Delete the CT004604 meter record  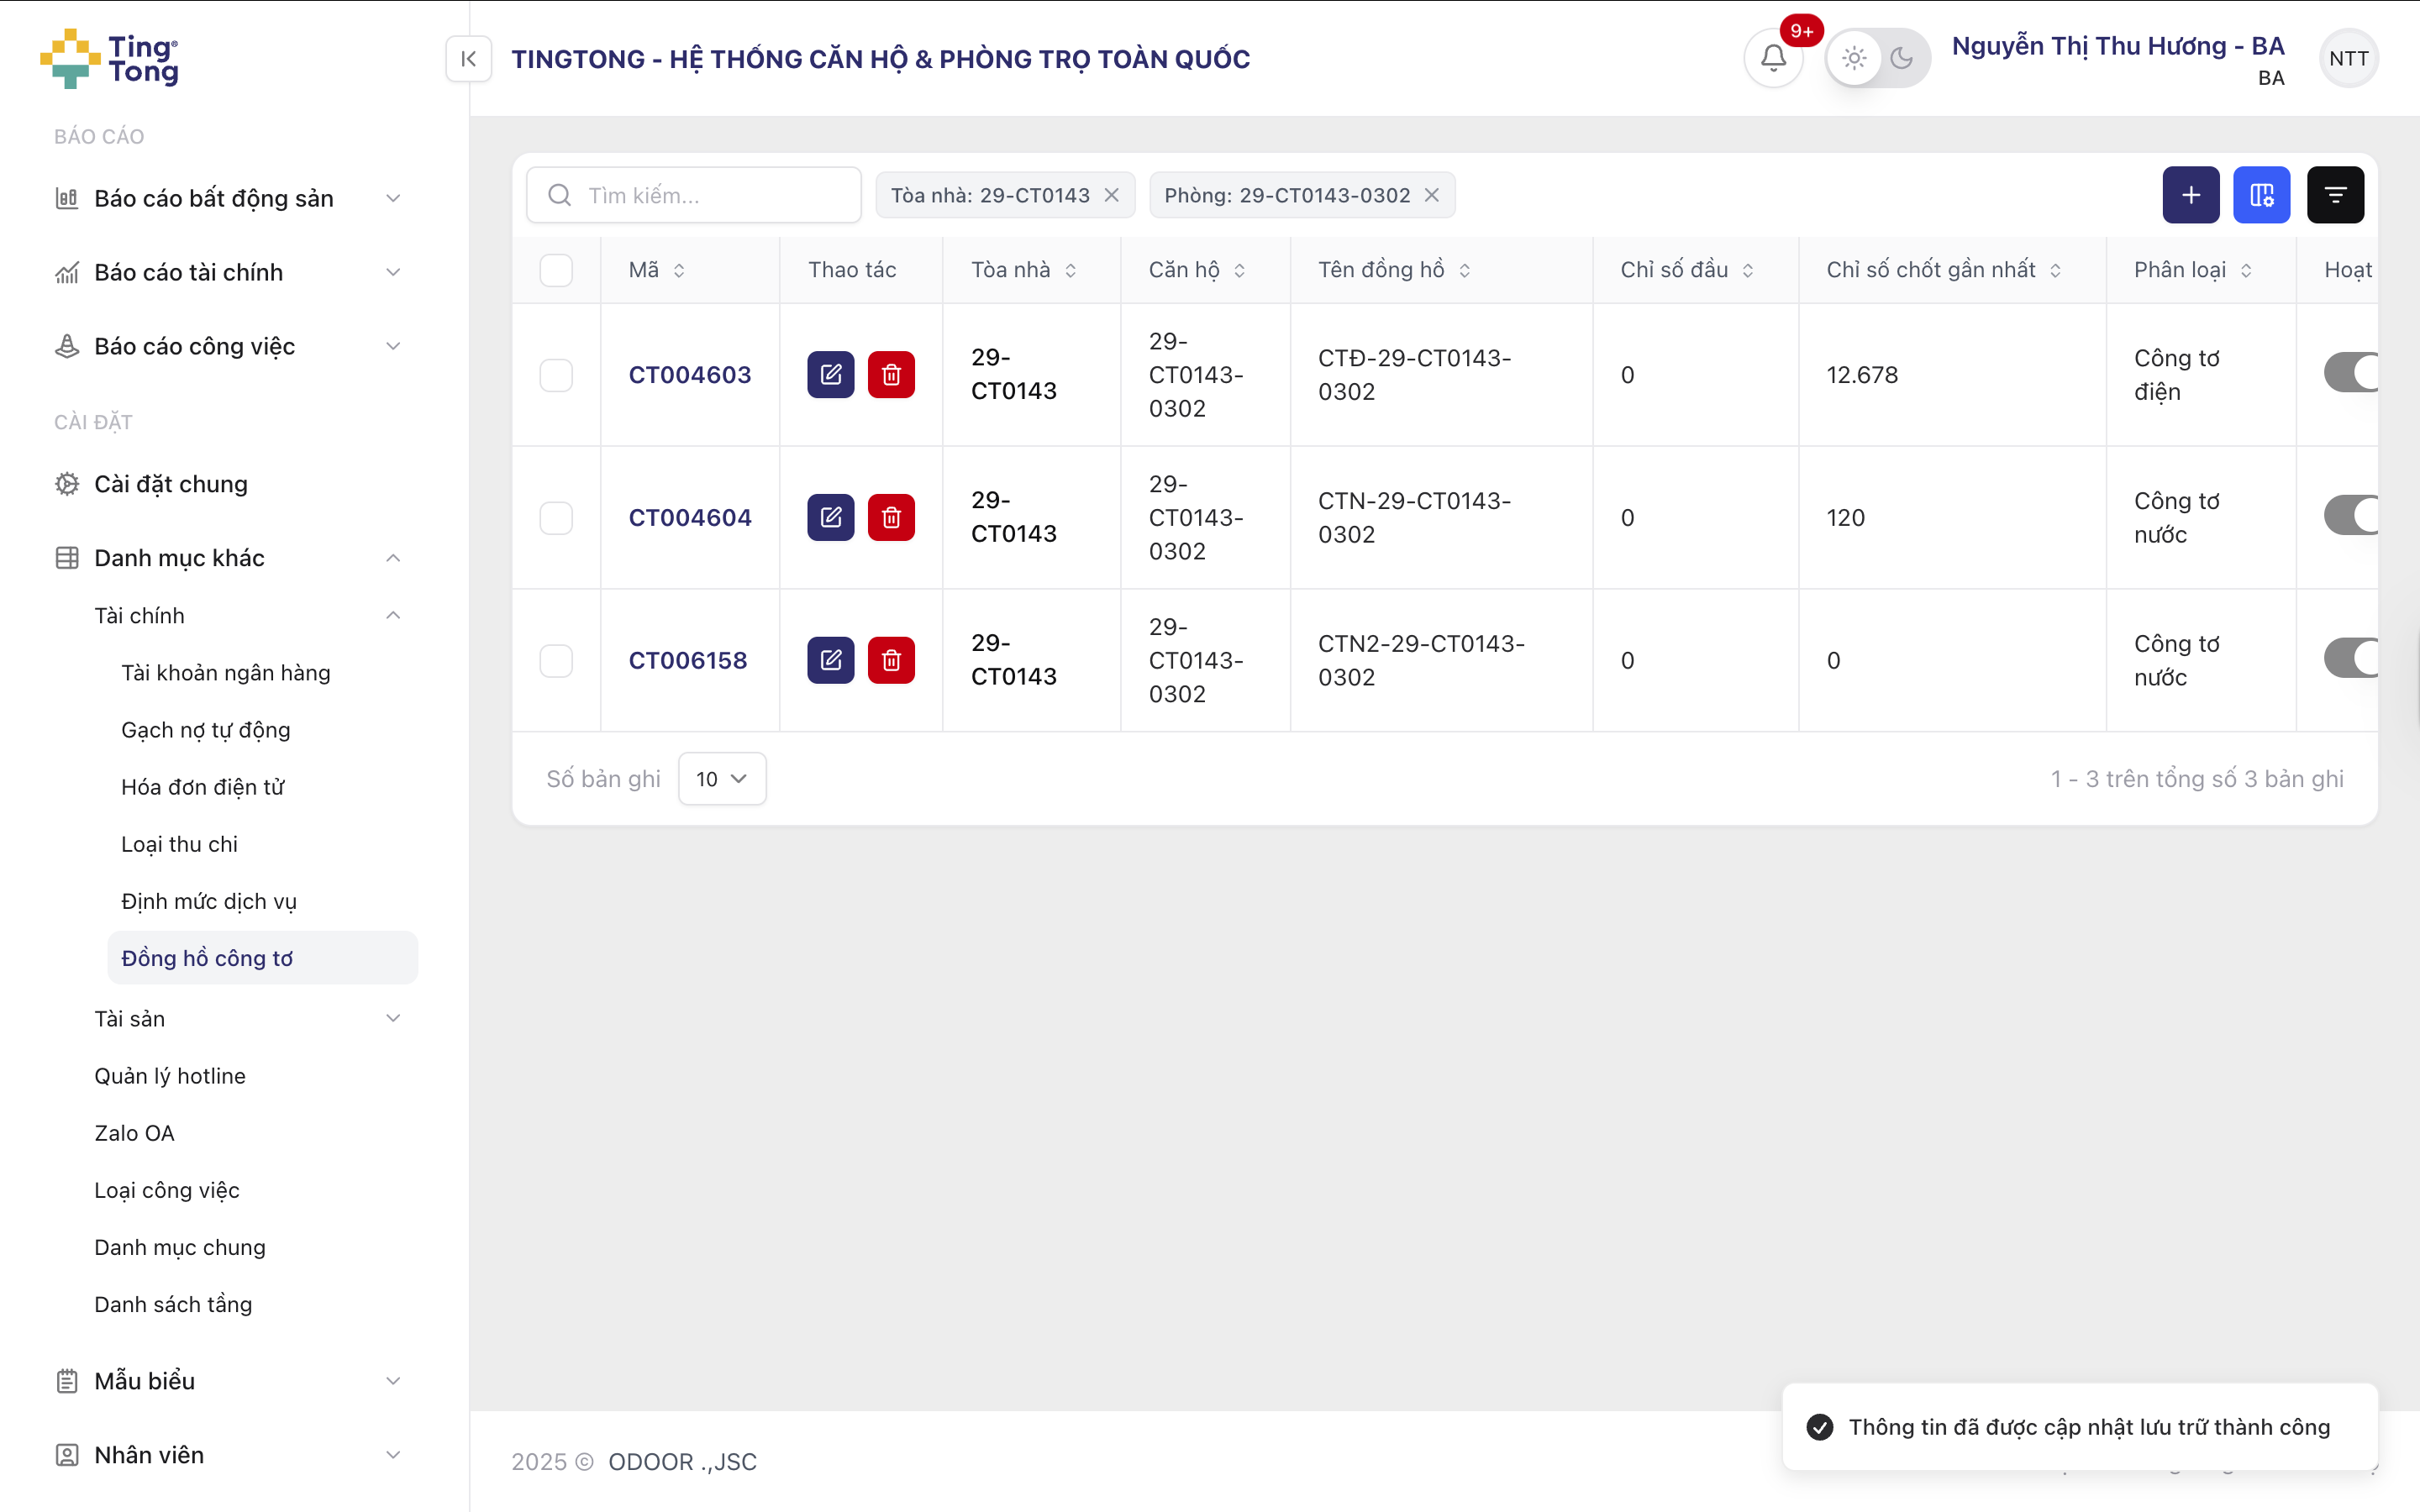(891, 518)
